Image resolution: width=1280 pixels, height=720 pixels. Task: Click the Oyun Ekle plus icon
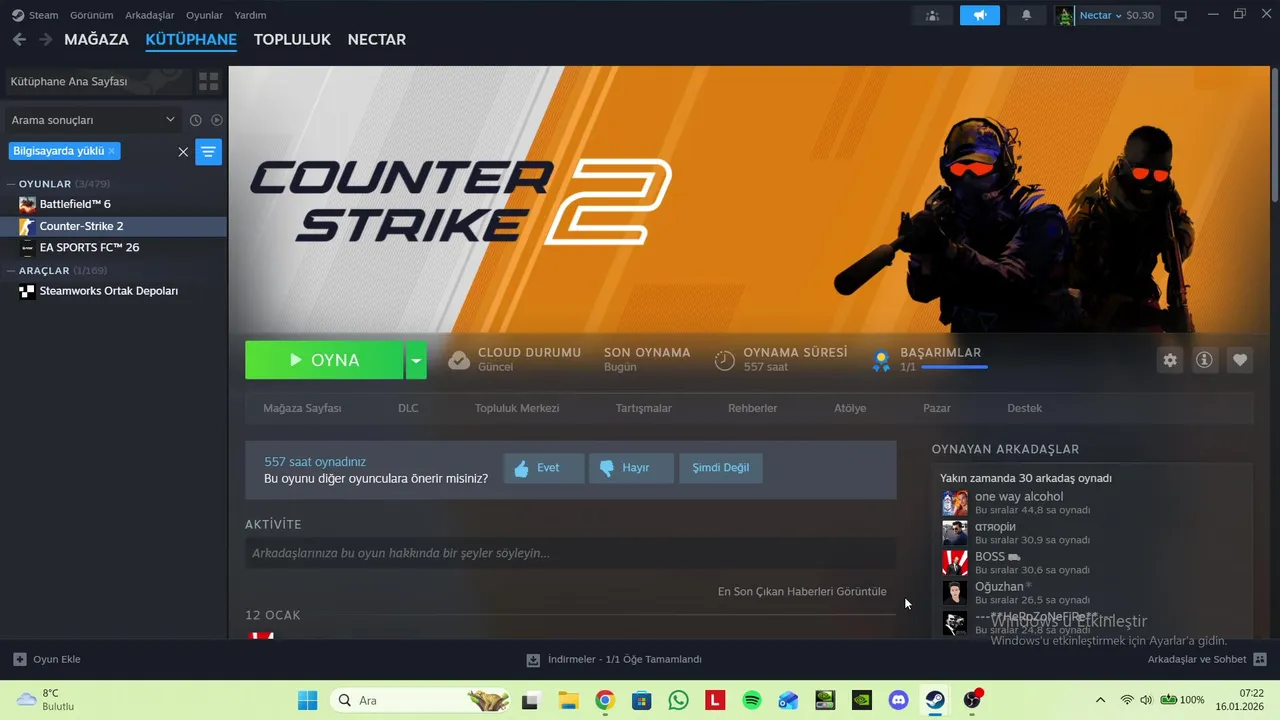point(19,659)
